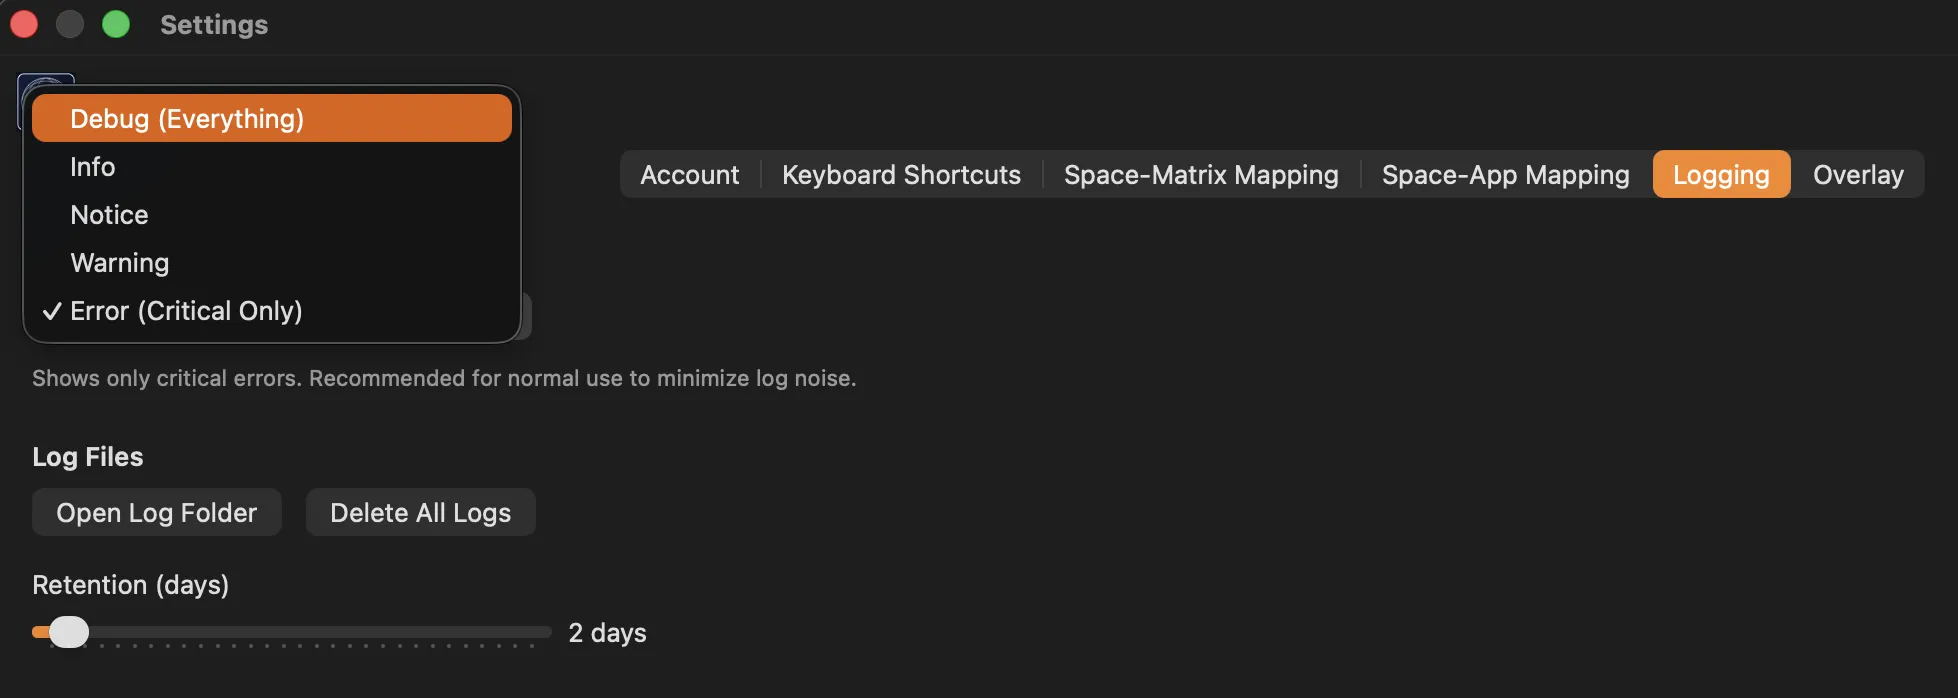The height and width of the screenshot is (698, 1958).
Task: Pick Notice from the open dropdown
Action: coord(108,214)
